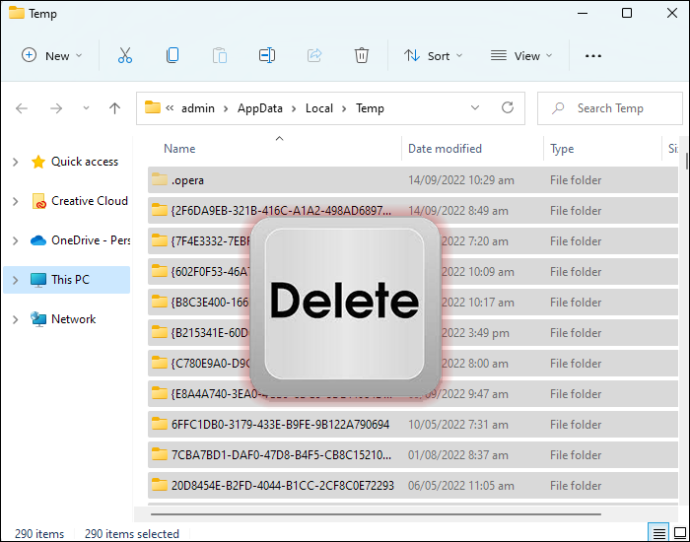Click date 06/05/2022 11:05 am cell

click(461, 486)
